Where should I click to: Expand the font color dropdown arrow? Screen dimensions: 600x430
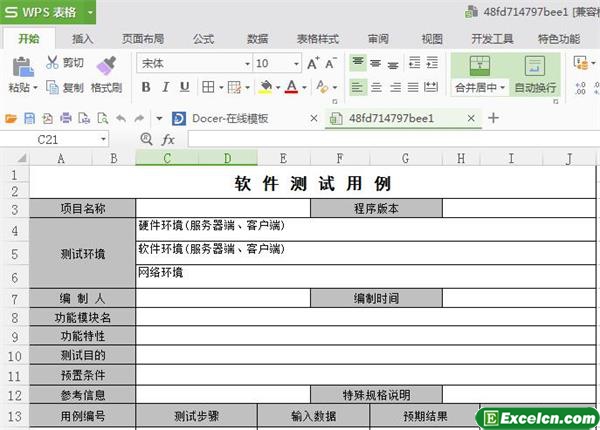tap(305, 88)
